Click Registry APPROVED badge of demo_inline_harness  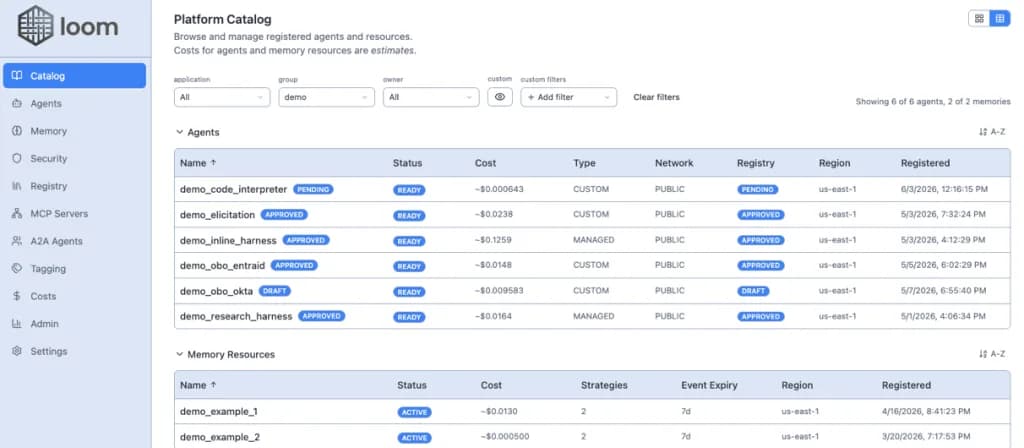760,240
